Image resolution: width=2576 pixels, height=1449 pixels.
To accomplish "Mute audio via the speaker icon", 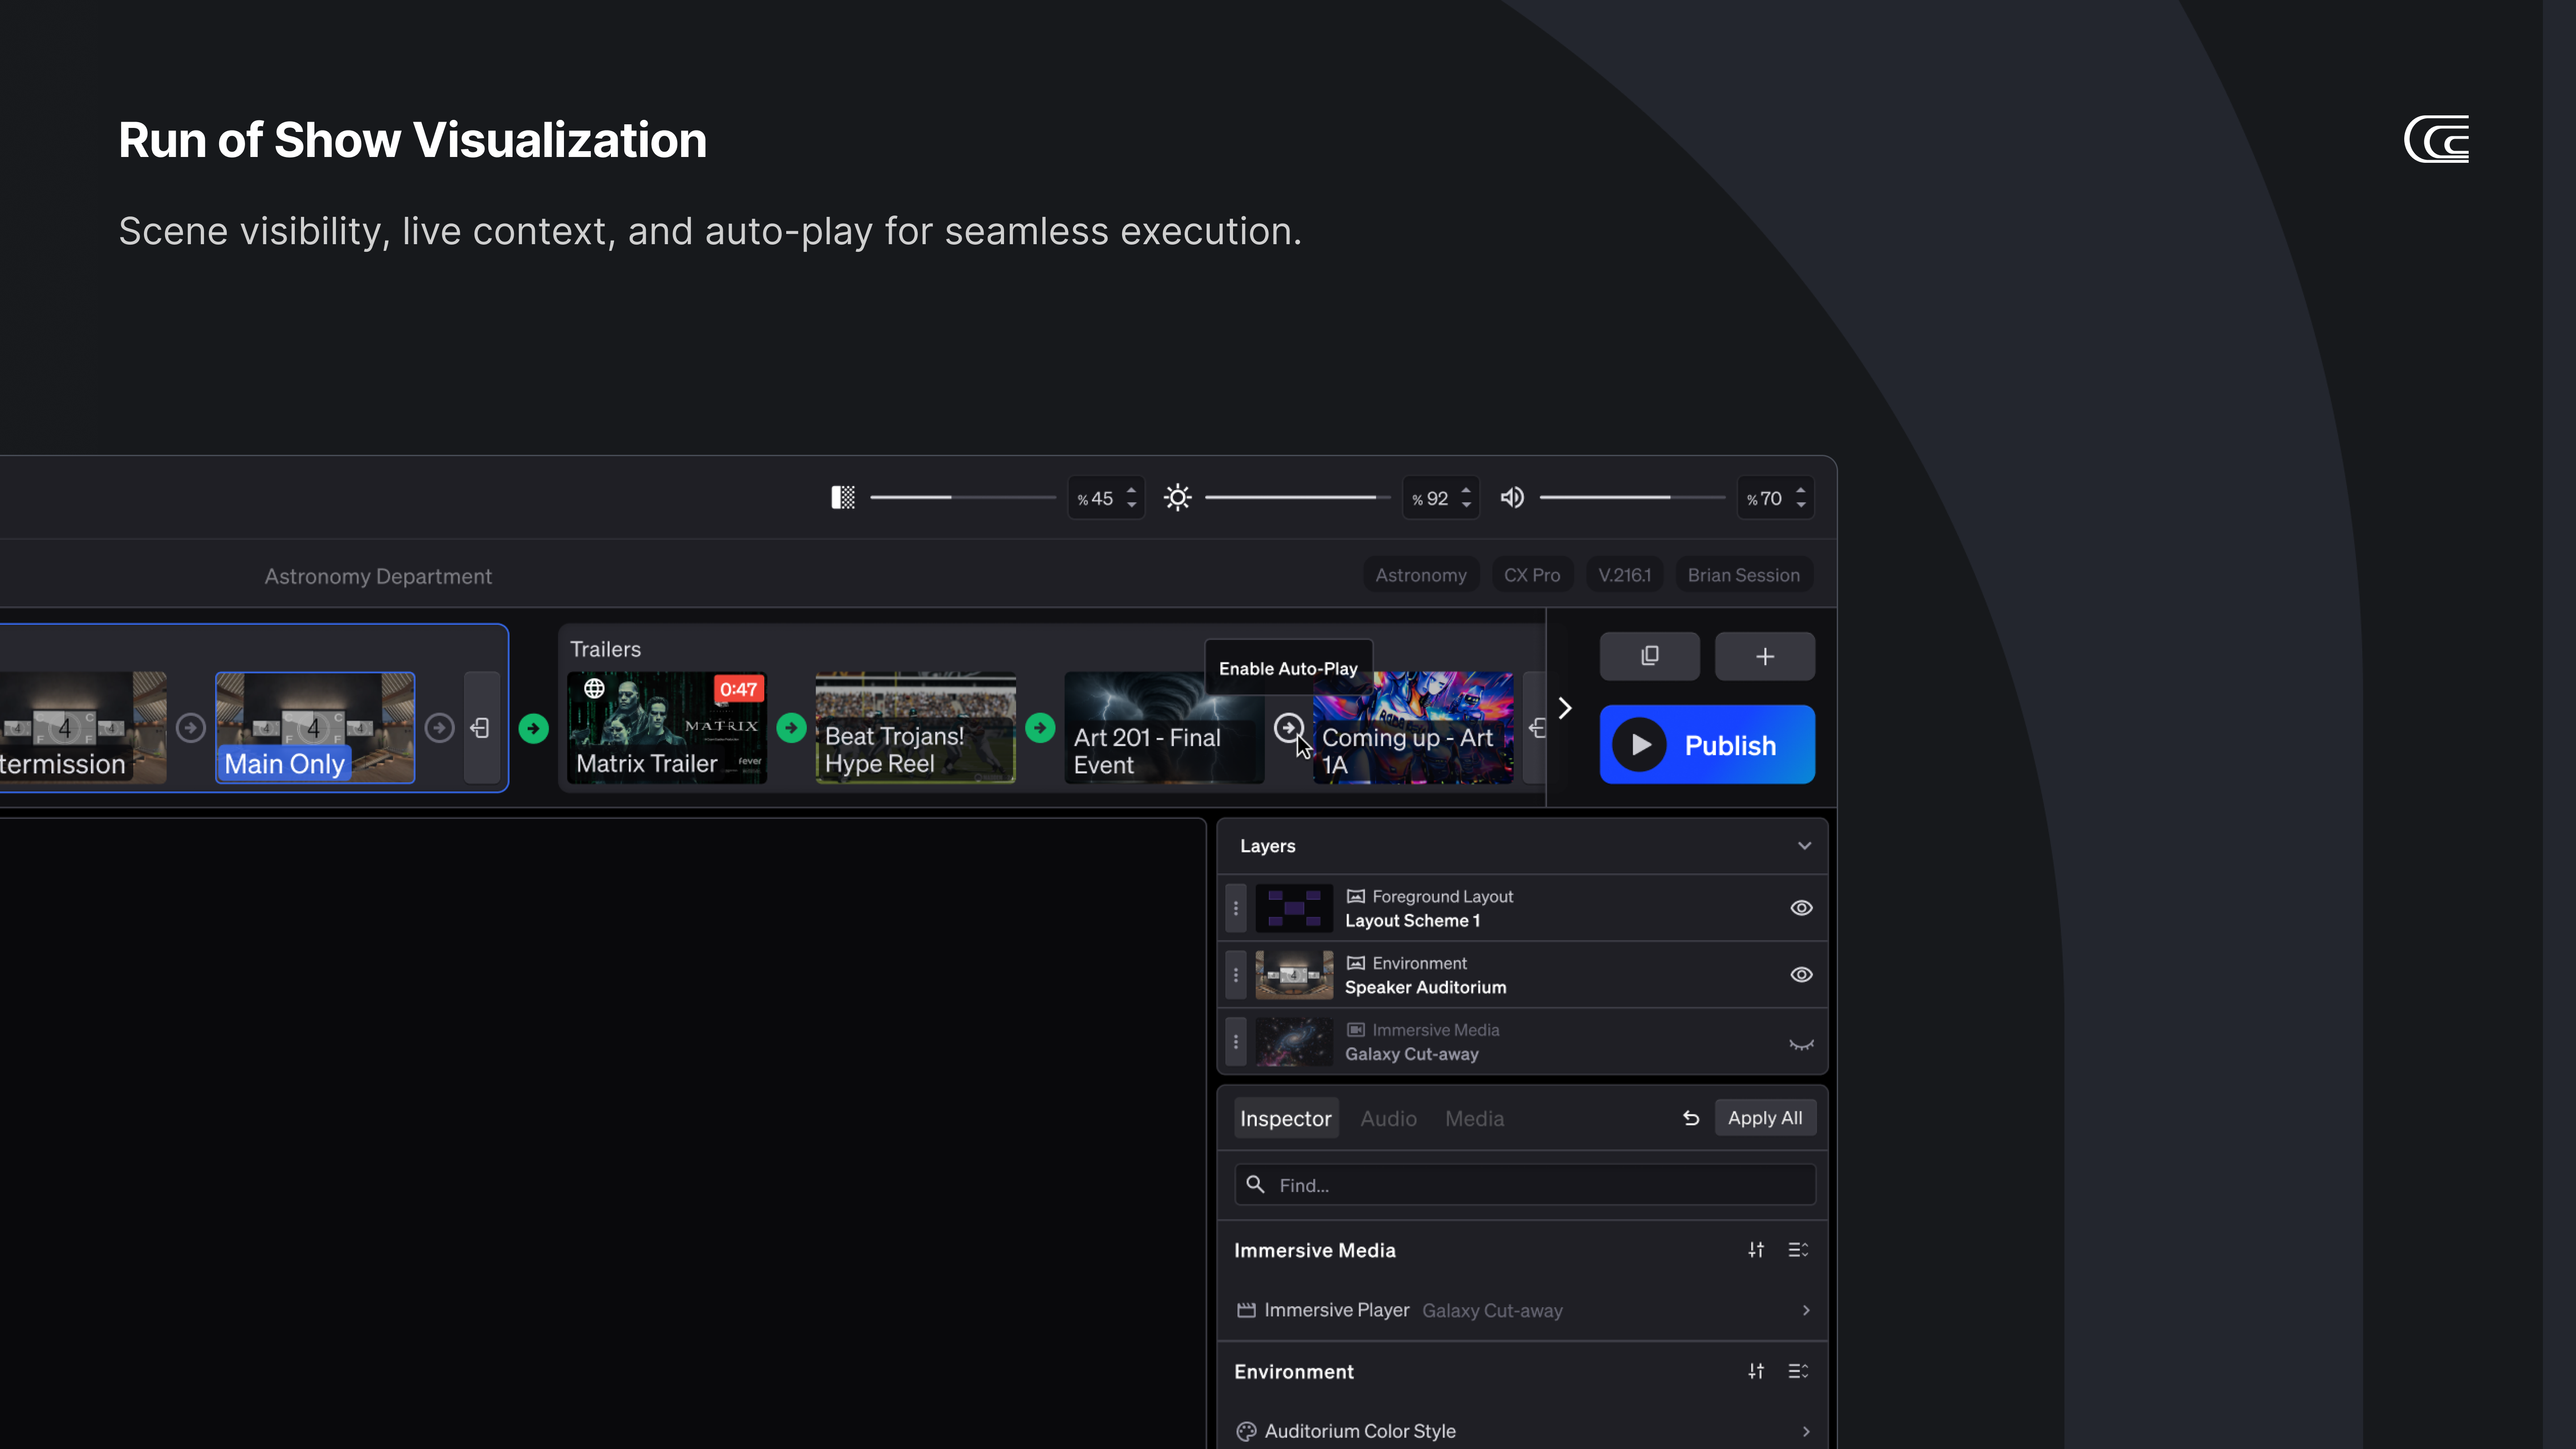I will tap(1512, 497).
